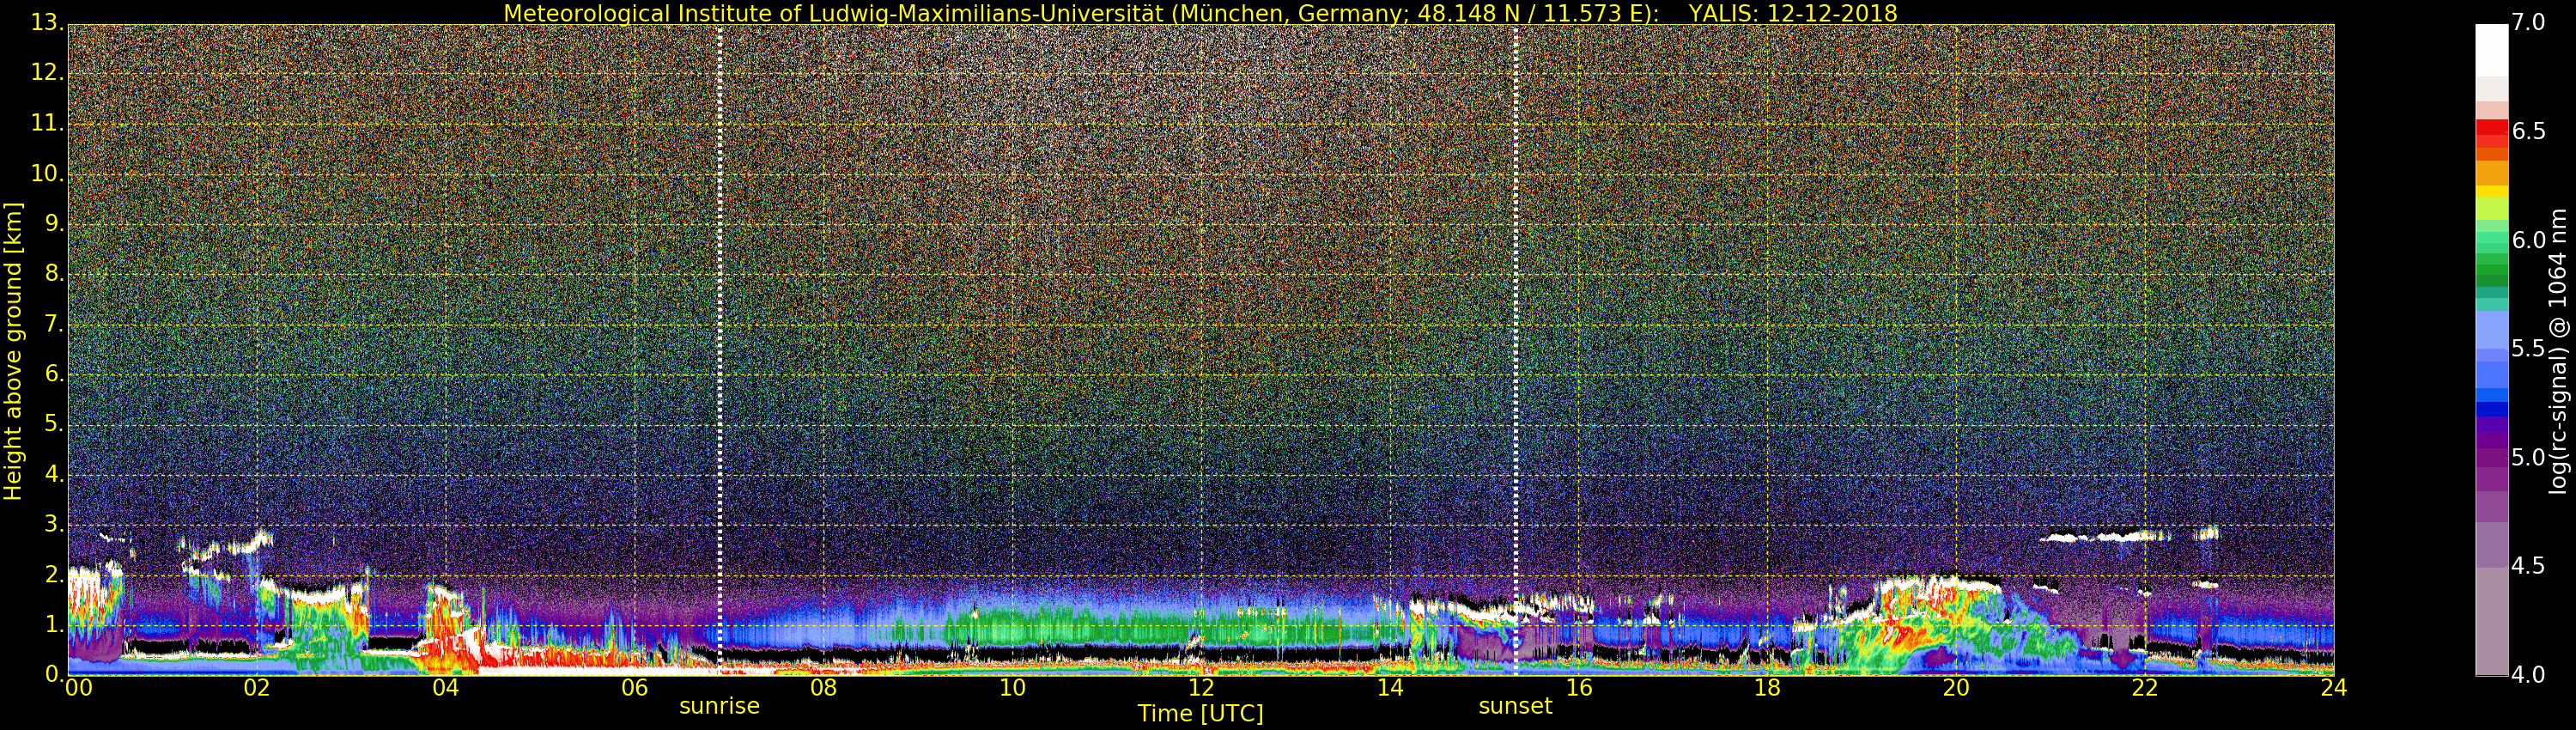
Task: Click the white cloud layer near 21-22 UTC
Action: 2105,537
